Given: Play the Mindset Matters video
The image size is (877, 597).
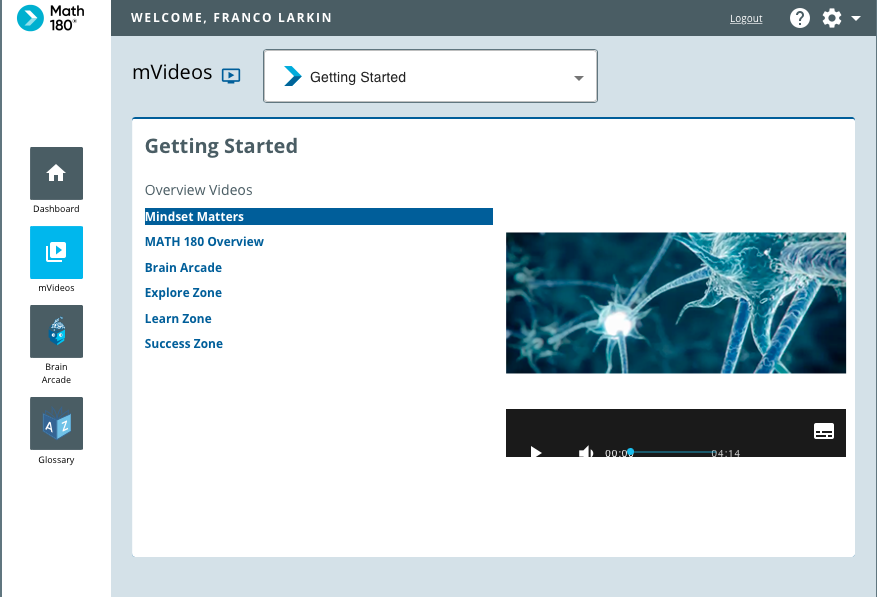Looking at the screenshot, I should coord(536,452).
